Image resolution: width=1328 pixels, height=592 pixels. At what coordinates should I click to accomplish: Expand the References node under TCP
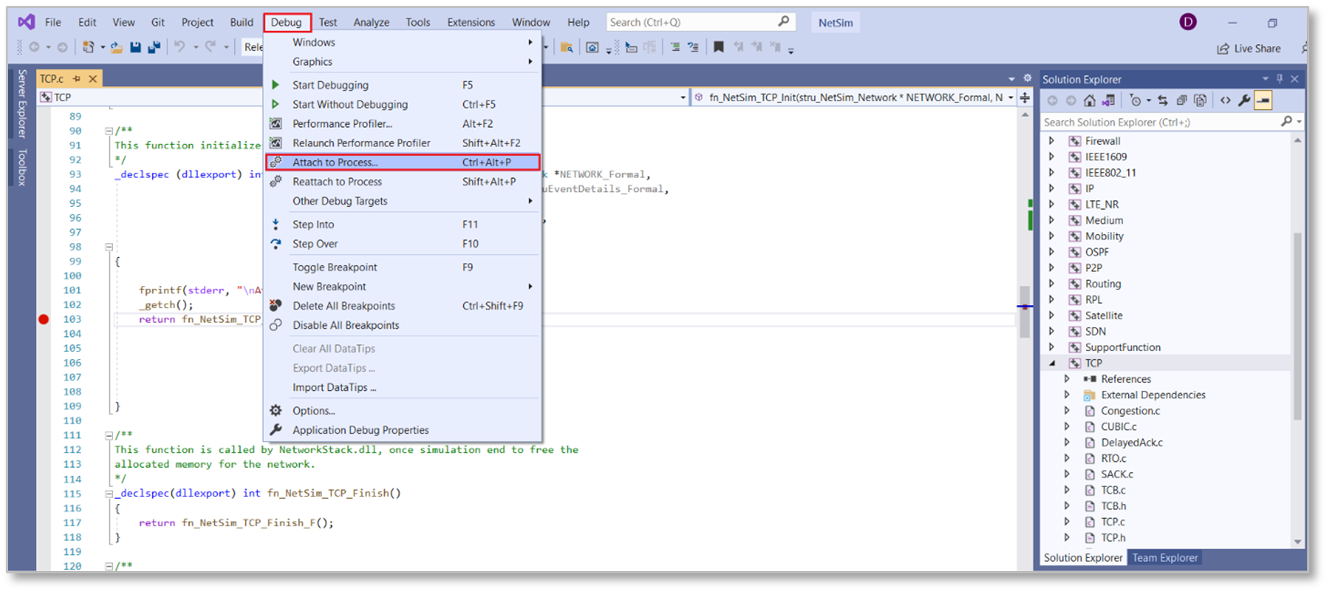click(x=1067, y=379)
